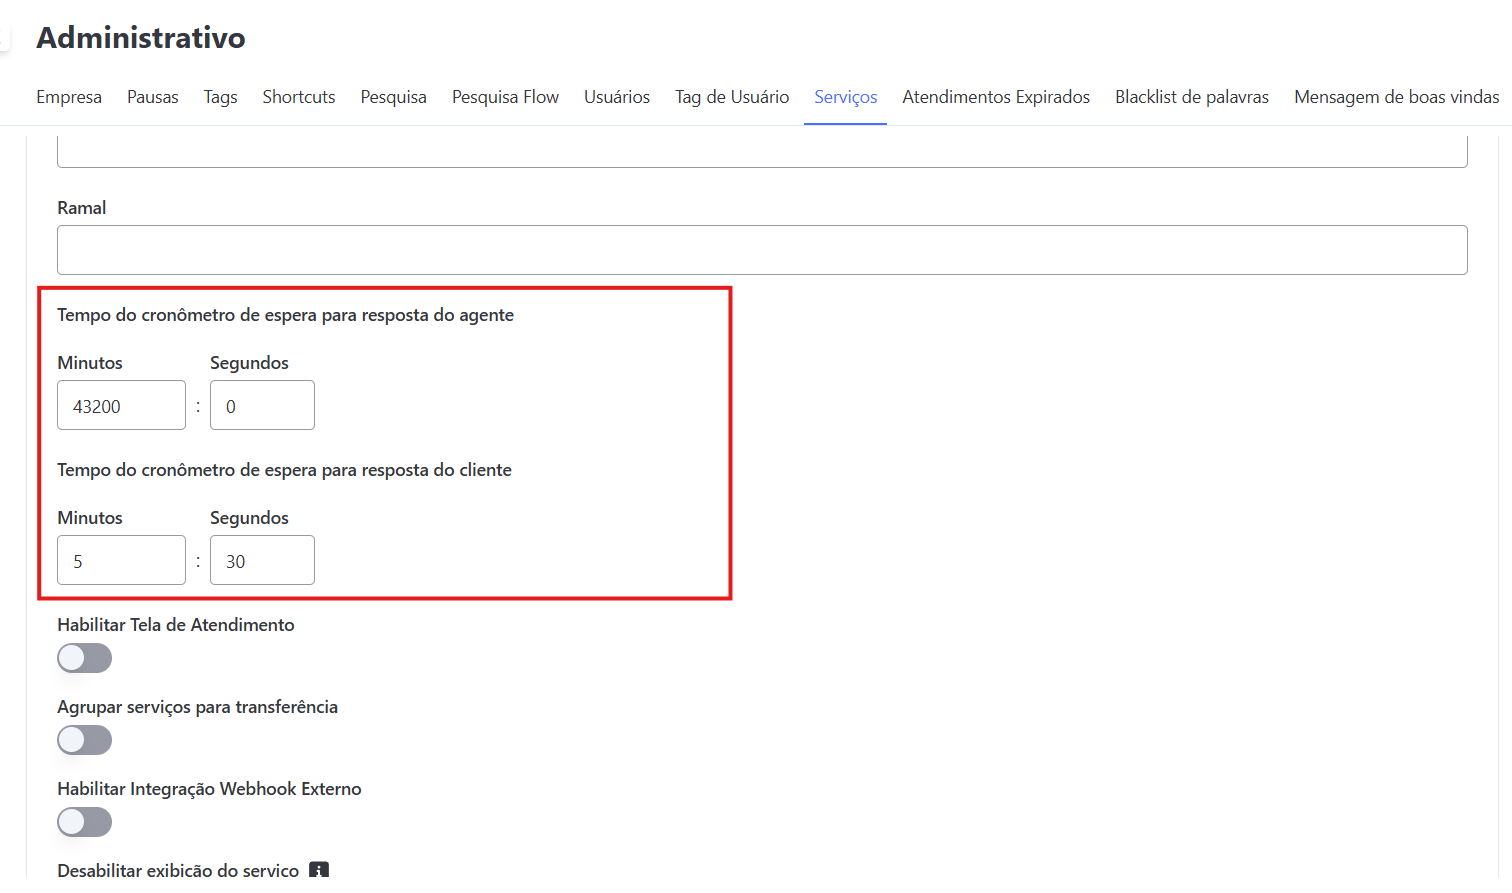Click the client wait Minutos field showing 5

121,560
